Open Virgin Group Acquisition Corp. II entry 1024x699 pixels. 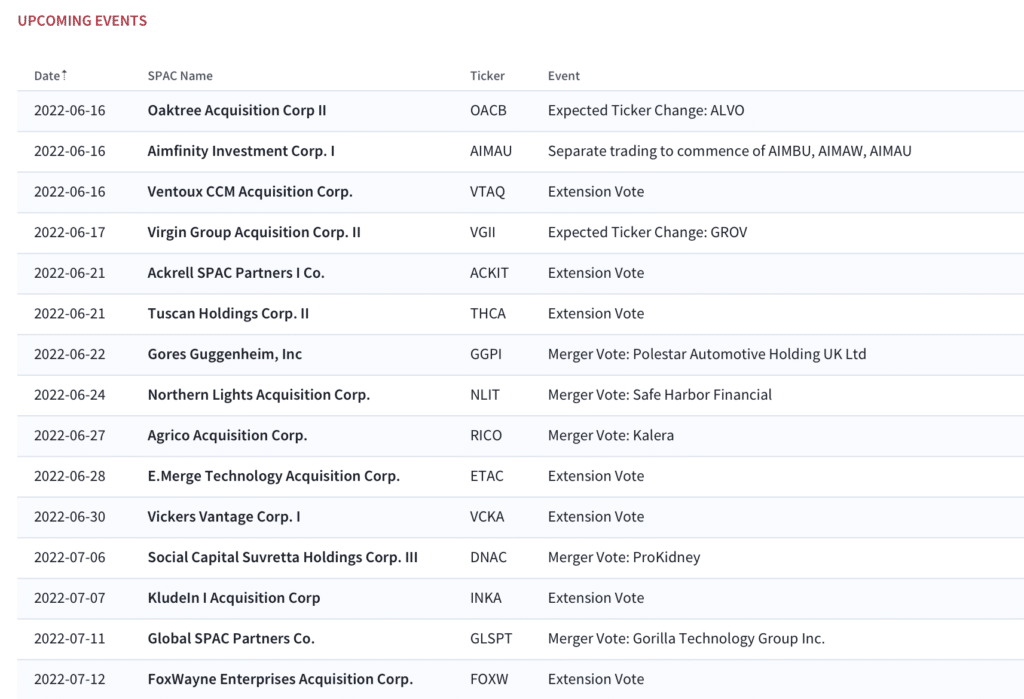tap(254, 232)
